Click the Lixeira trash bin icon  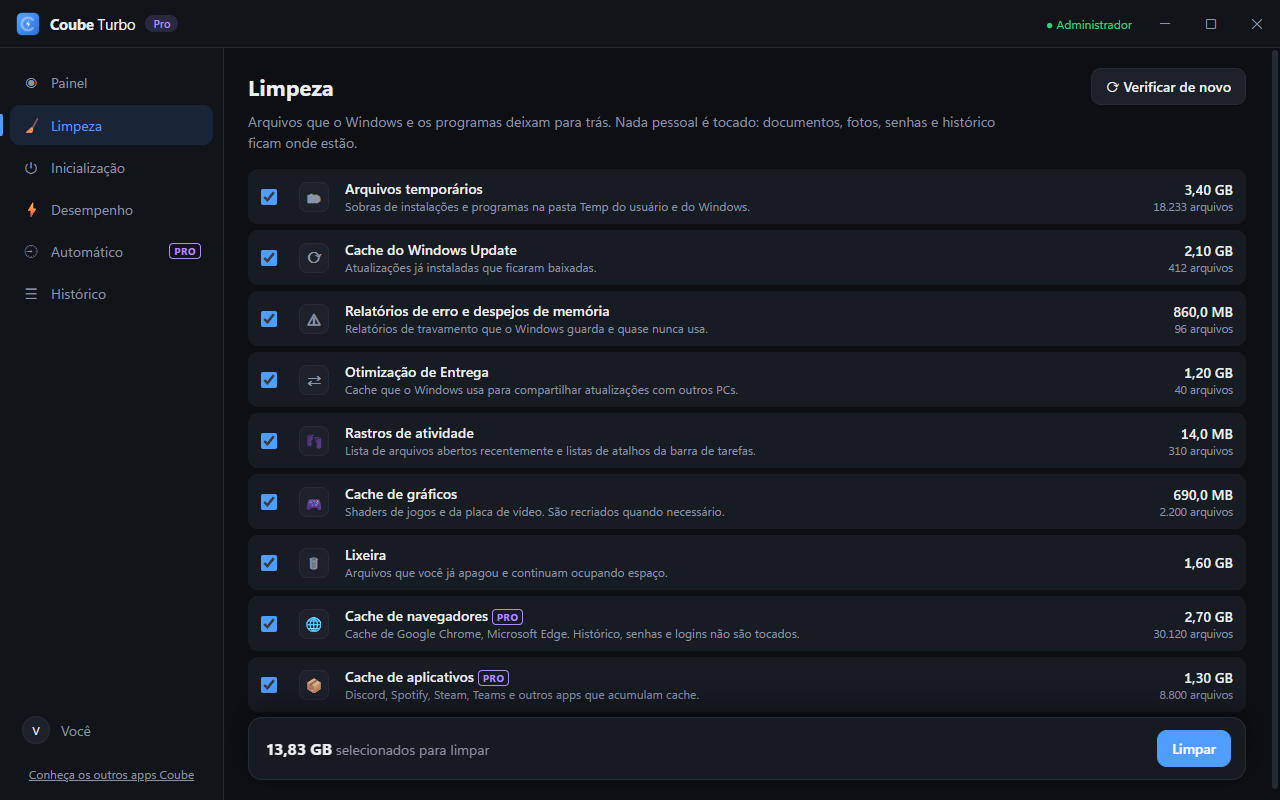(x=314, y=563)
